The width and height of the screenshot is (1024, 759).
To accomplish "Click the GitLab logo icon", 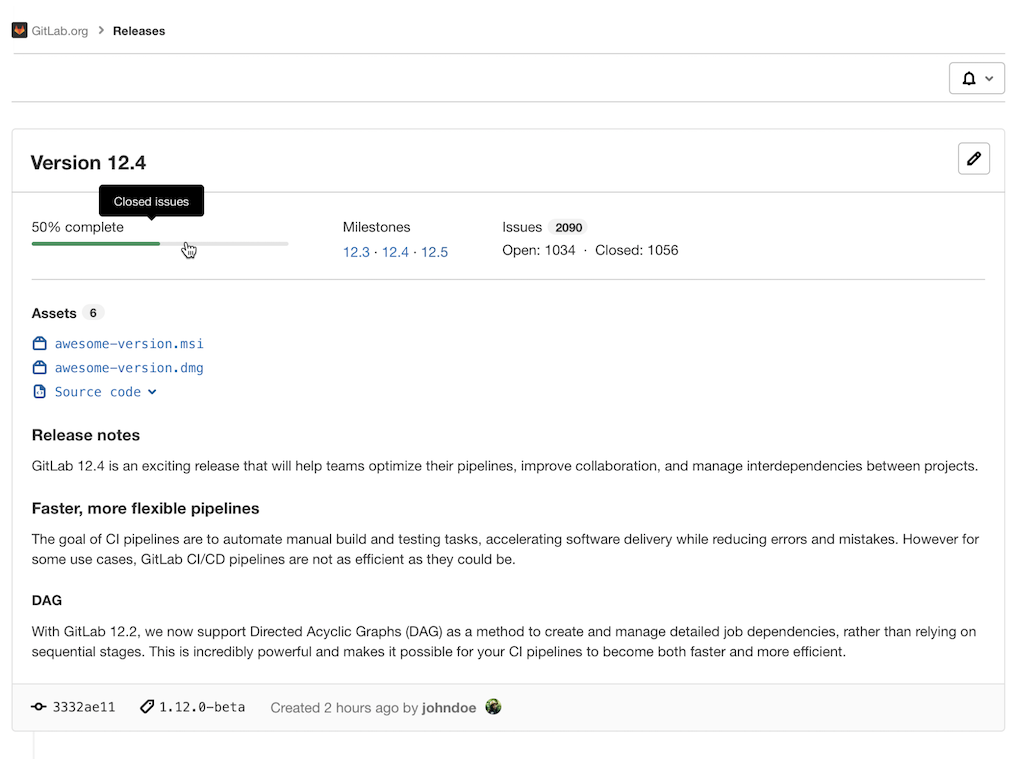I will (18, 30).
